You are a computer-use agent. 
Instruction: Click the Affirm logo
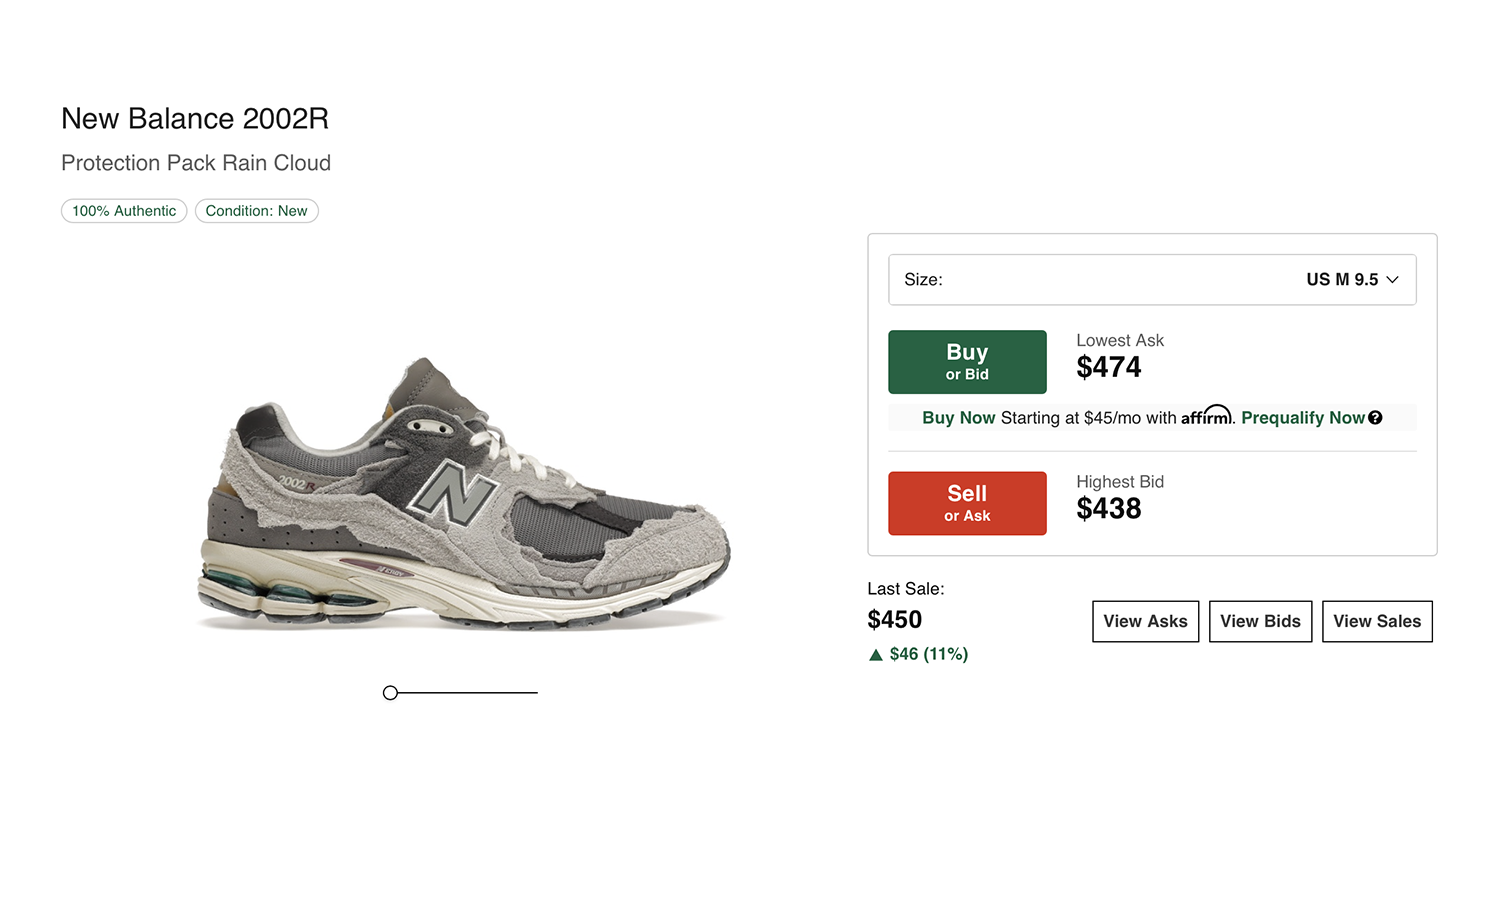[x=1206, y=416]
